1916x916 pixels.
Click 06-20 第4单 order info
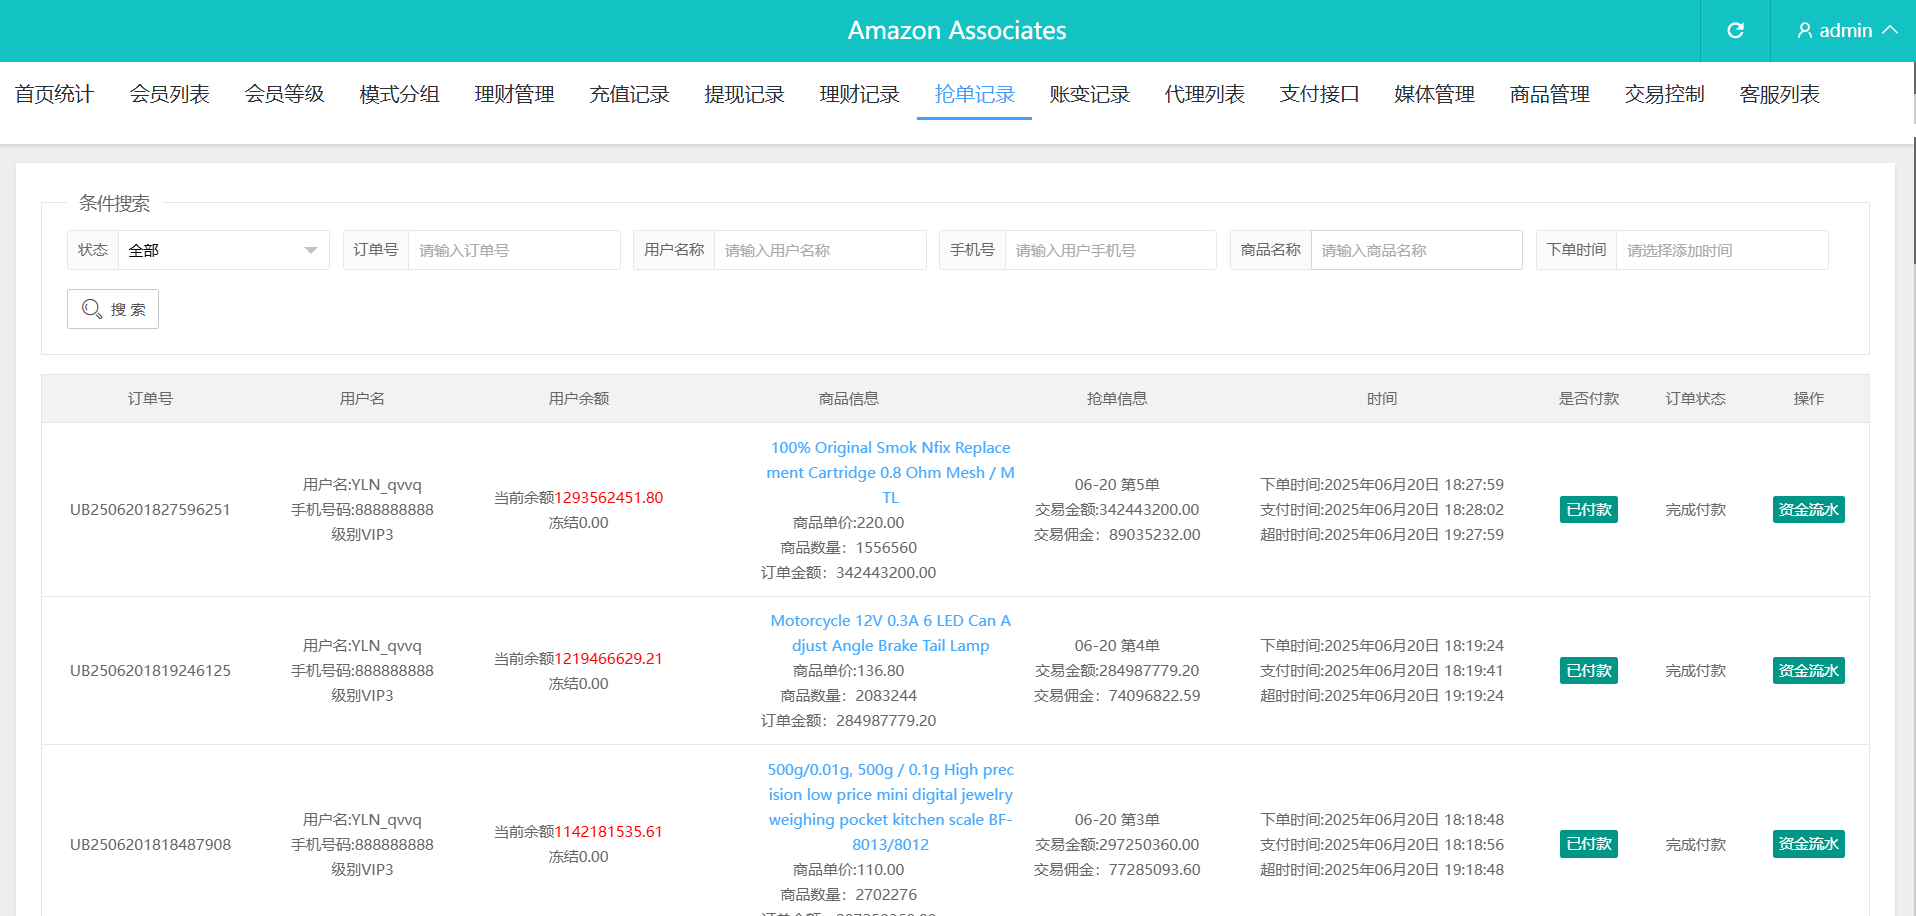coord(1117,646)
